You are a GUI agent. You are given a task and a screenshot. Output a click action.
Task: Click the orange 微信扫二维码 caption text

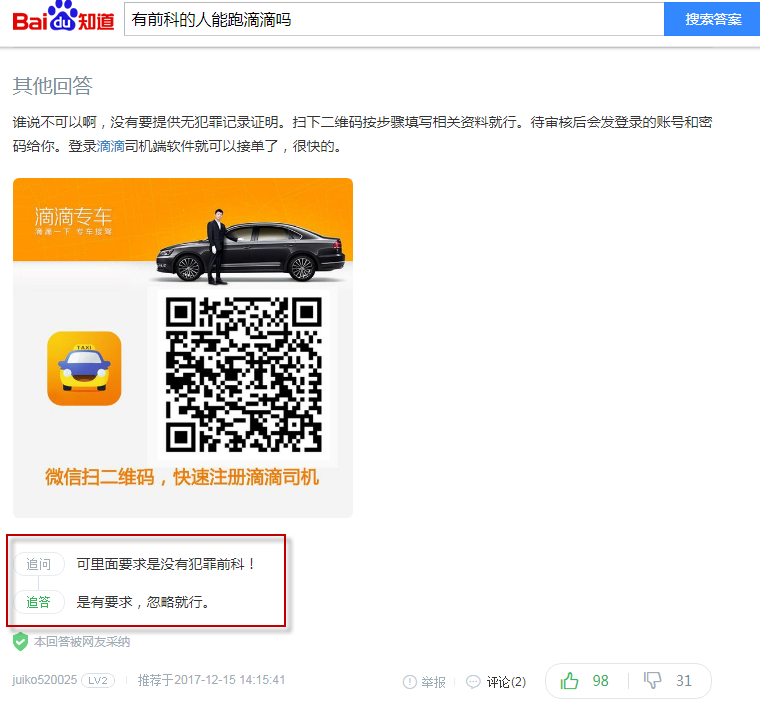click(x=182, y=477)
